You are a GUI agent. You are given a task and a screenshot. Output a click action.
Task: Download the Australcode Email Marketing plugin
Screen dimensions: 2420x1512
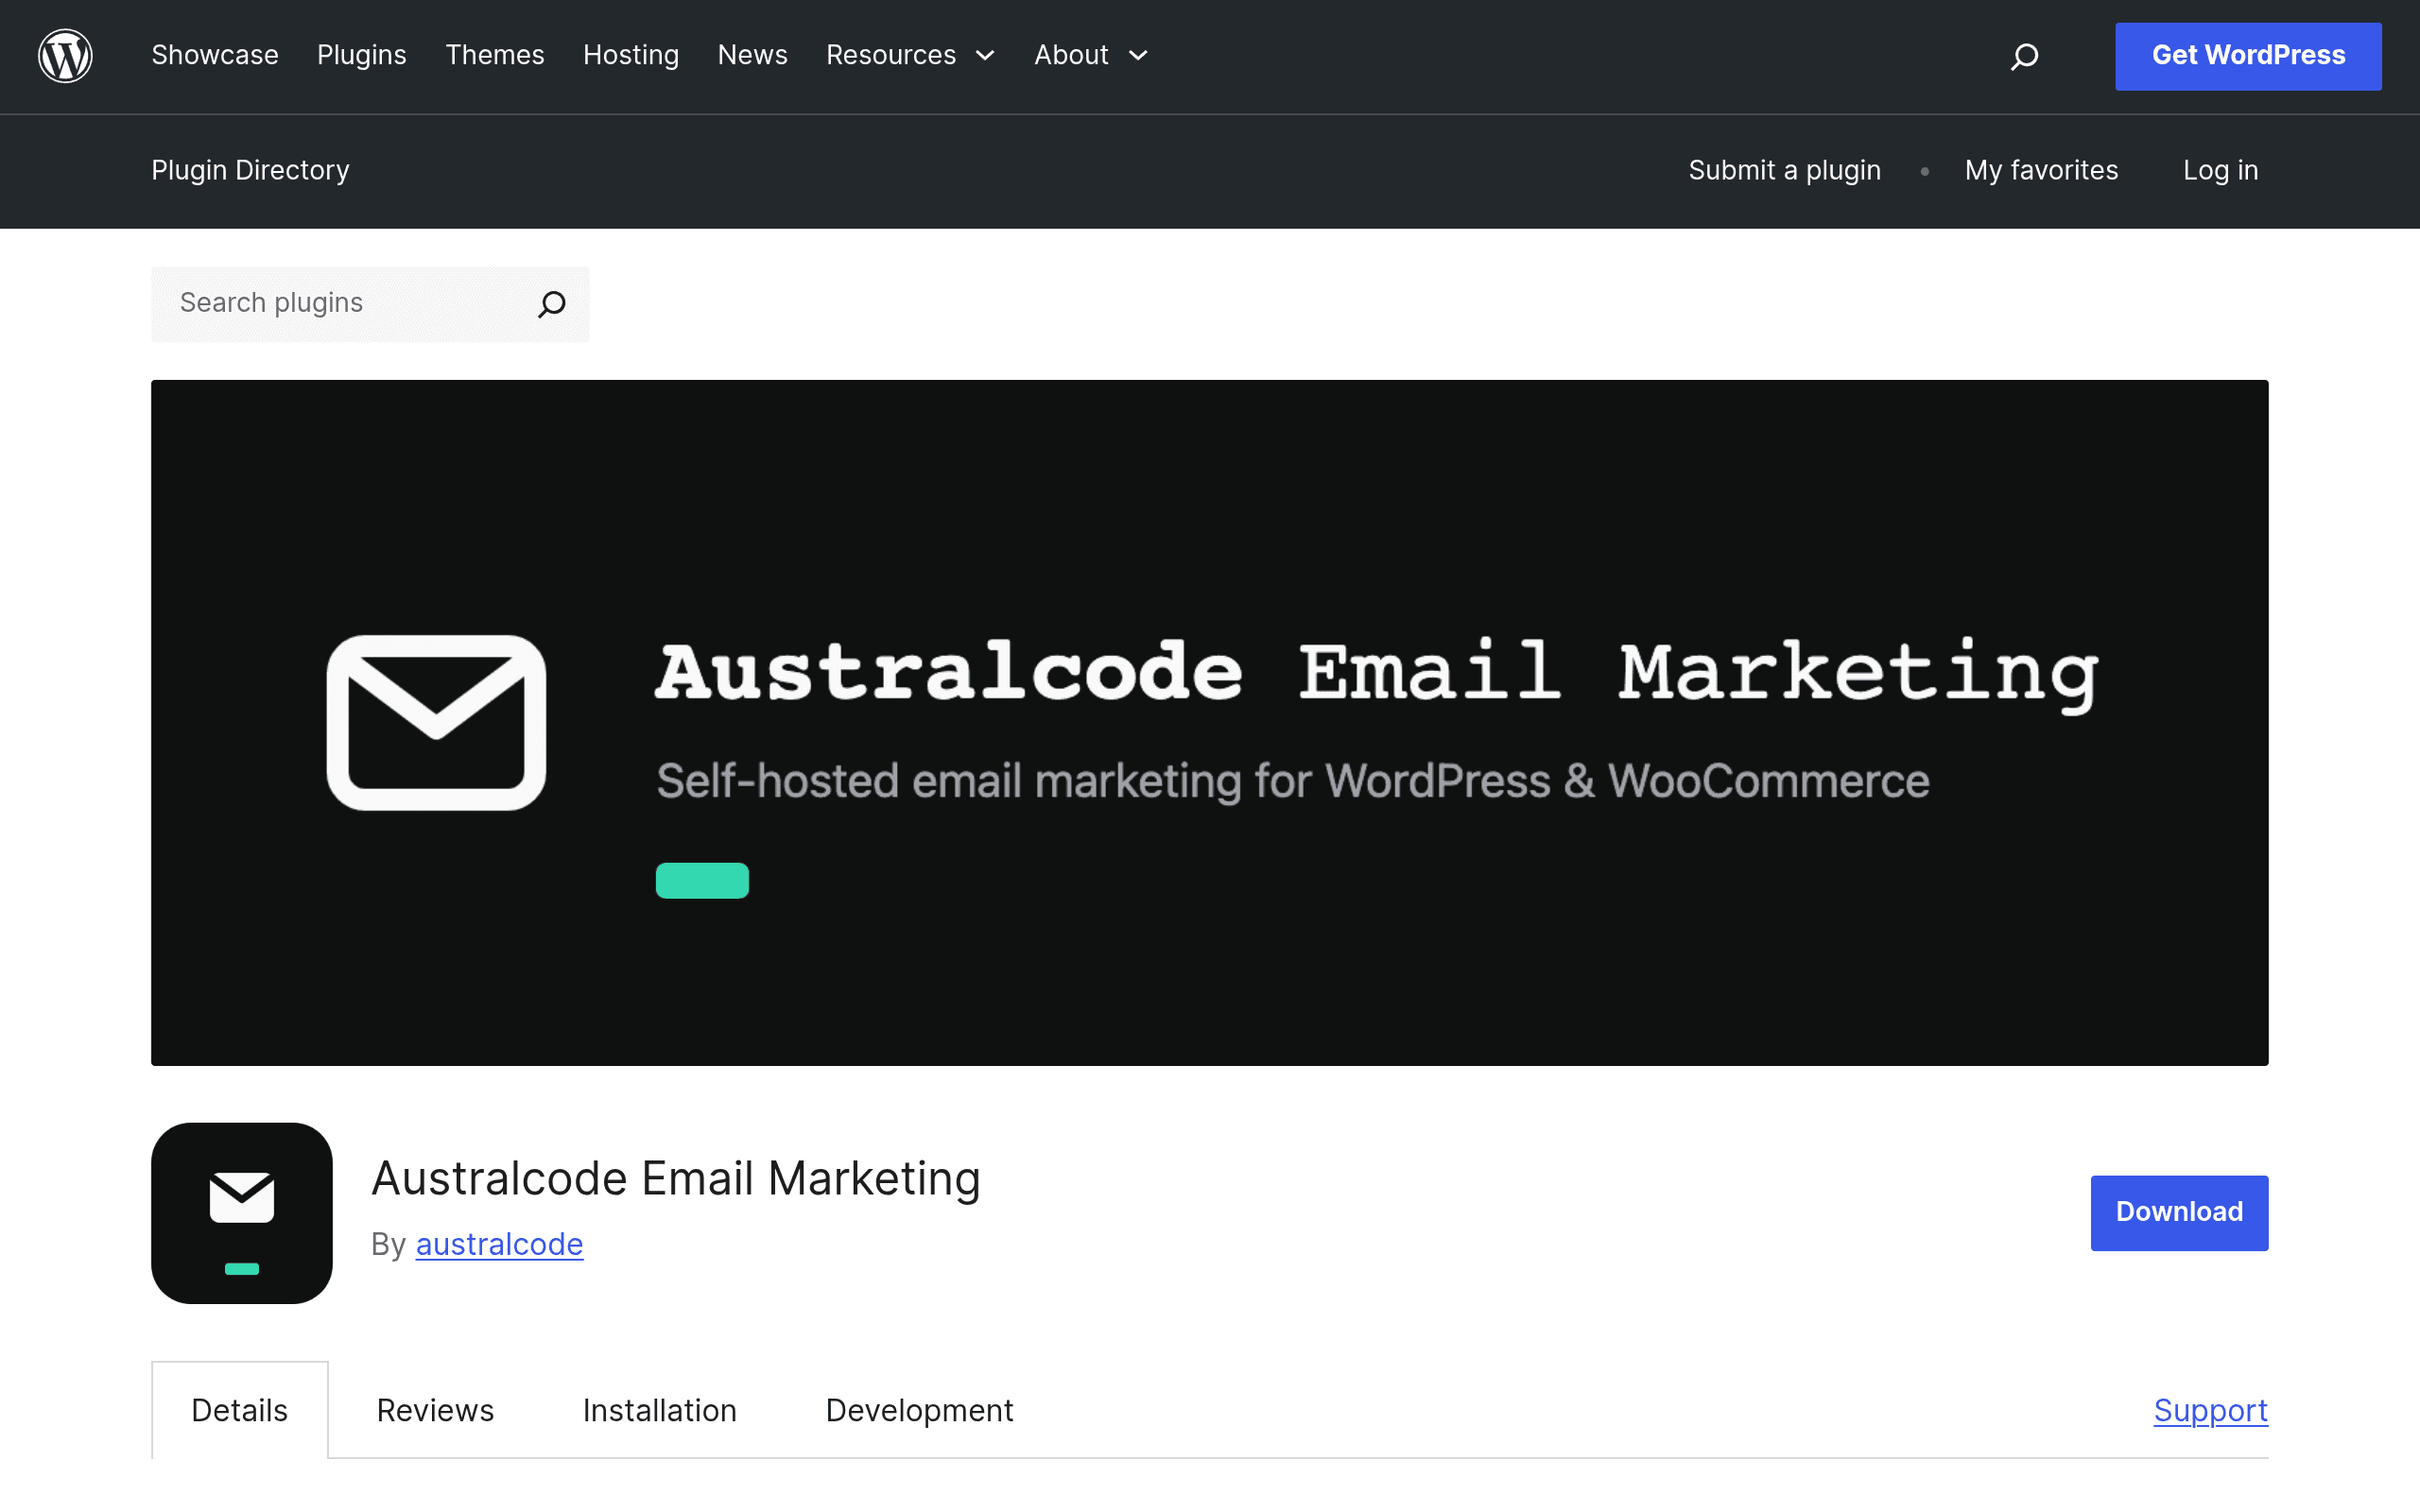2179,1212
